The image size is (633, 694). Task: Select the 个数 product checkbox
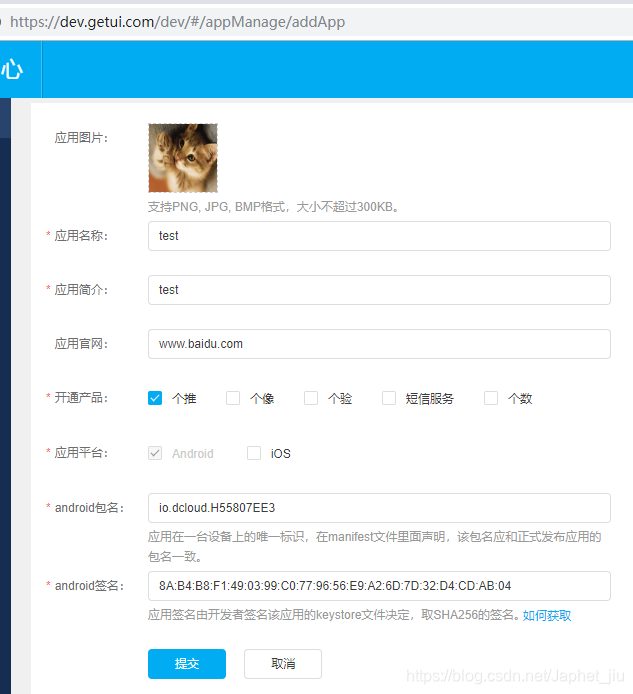pos(490,398)
